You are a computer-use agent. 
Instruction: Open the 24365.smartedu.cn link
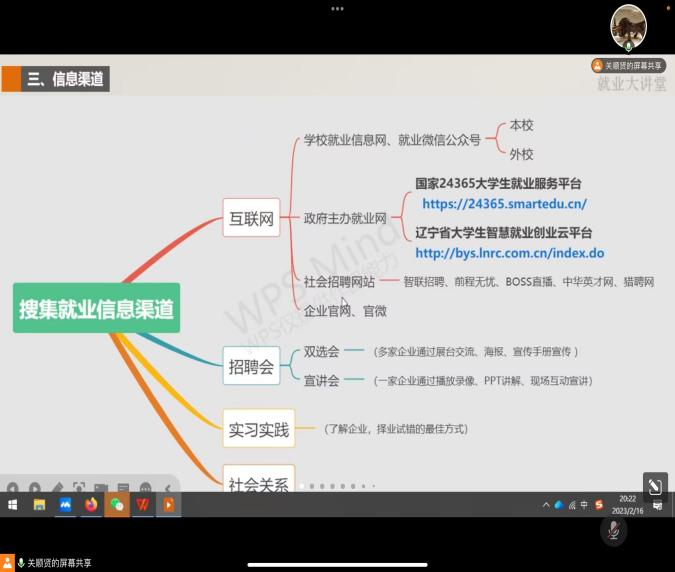click(504, 204)
